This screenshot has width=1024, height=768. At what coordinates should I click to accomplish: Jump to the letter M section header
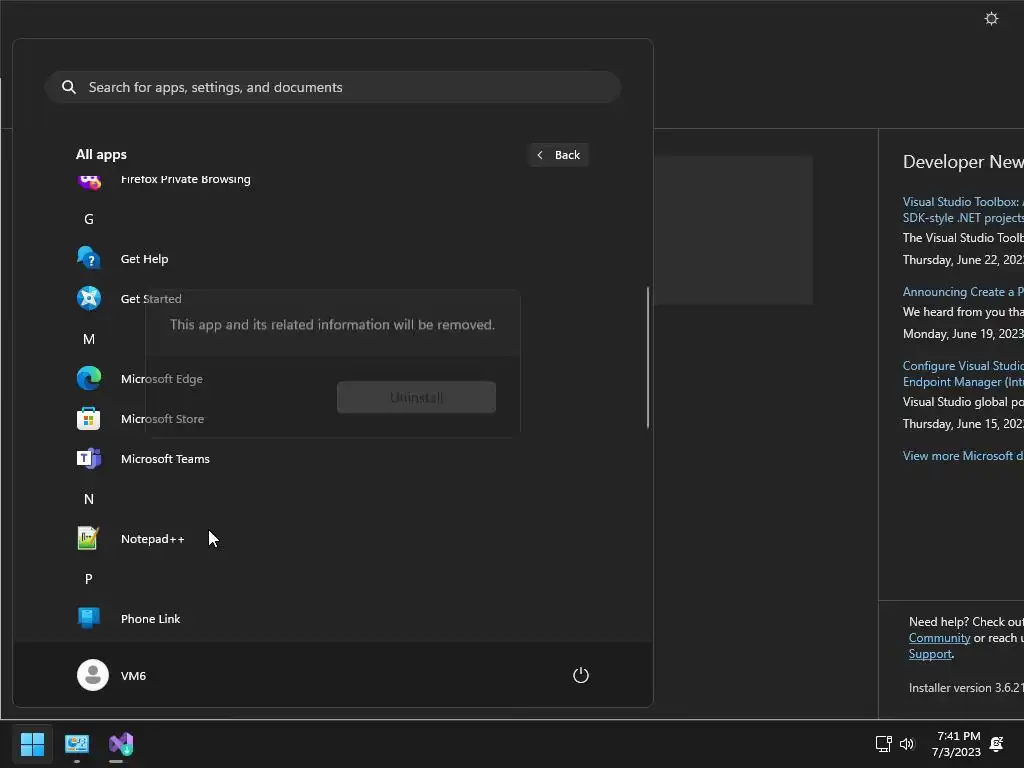pos(89,339)
